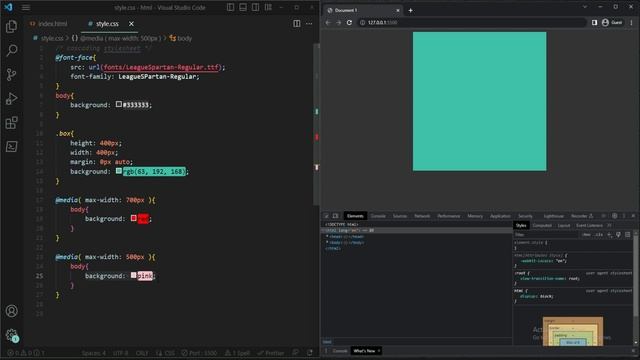Viewport: 640px width, 360px height.
Task: Click the Prettier status bar item
Action: coord(271,353)
